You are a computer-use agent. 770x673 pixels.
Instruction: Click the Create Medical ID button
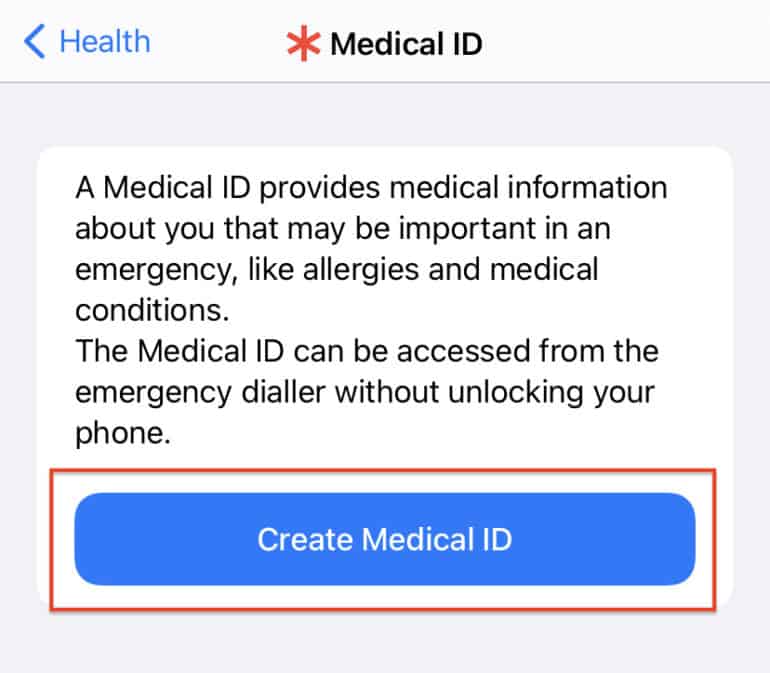[385, 539]
